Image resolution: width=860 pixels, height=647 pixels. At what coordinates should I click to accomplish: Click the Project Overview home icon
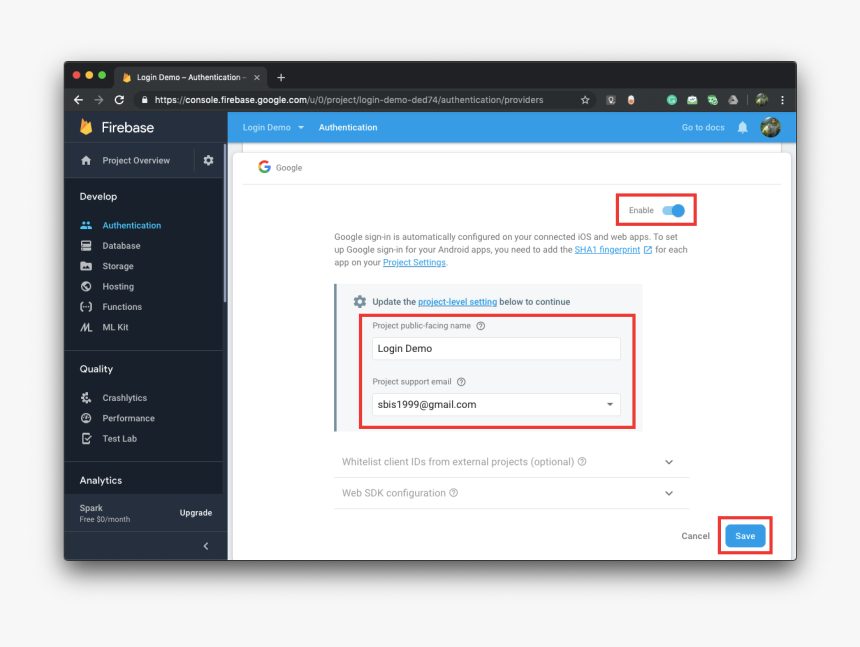(86, 160)
